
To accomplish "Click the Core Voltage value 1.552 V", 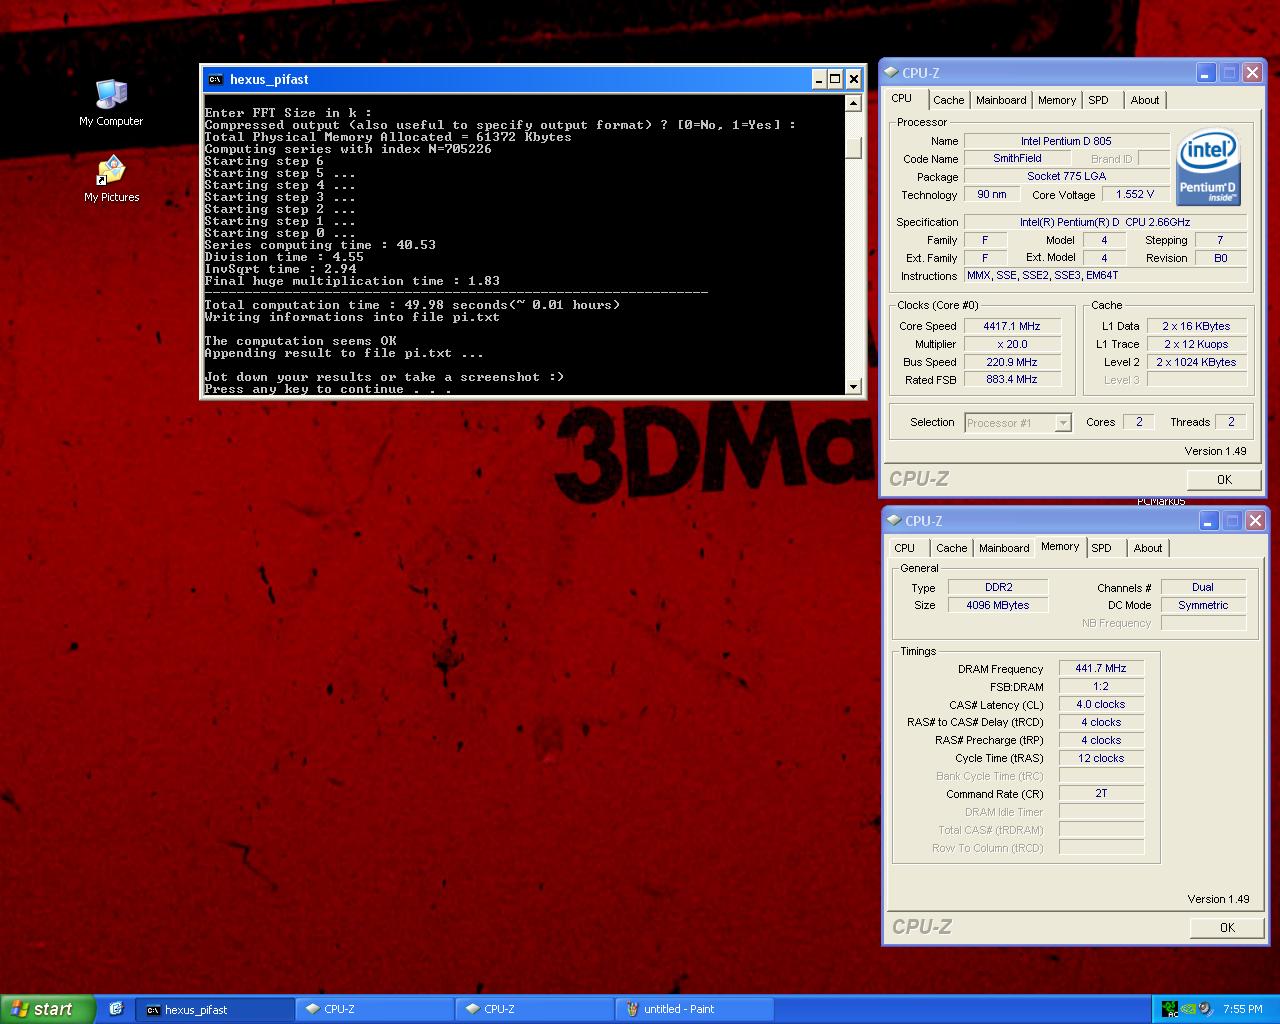I will click(1135, 194).
